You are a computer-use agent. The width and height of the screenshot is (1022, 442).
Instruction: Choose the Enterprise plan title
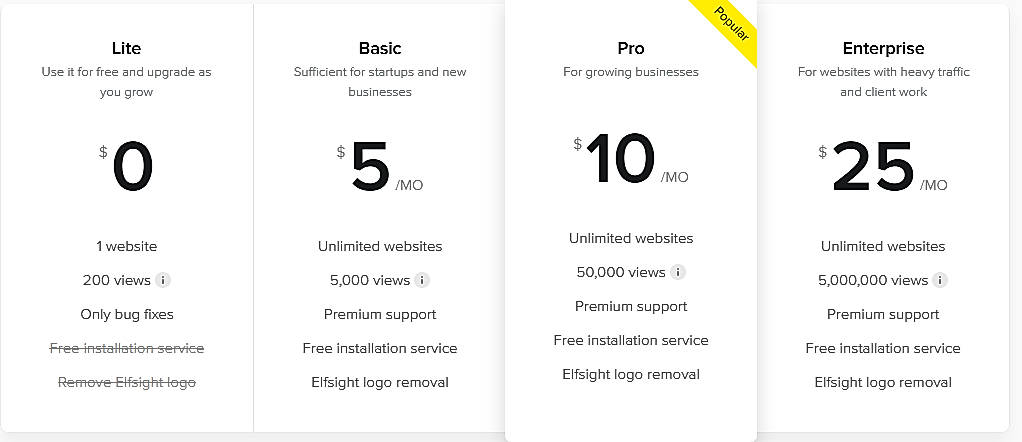coord(883,48)
